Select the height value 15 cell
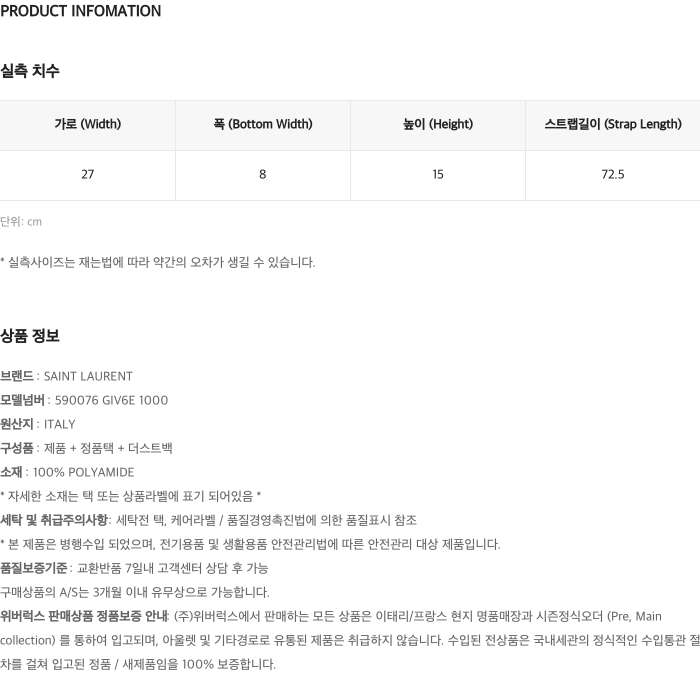 click(438, 174)
